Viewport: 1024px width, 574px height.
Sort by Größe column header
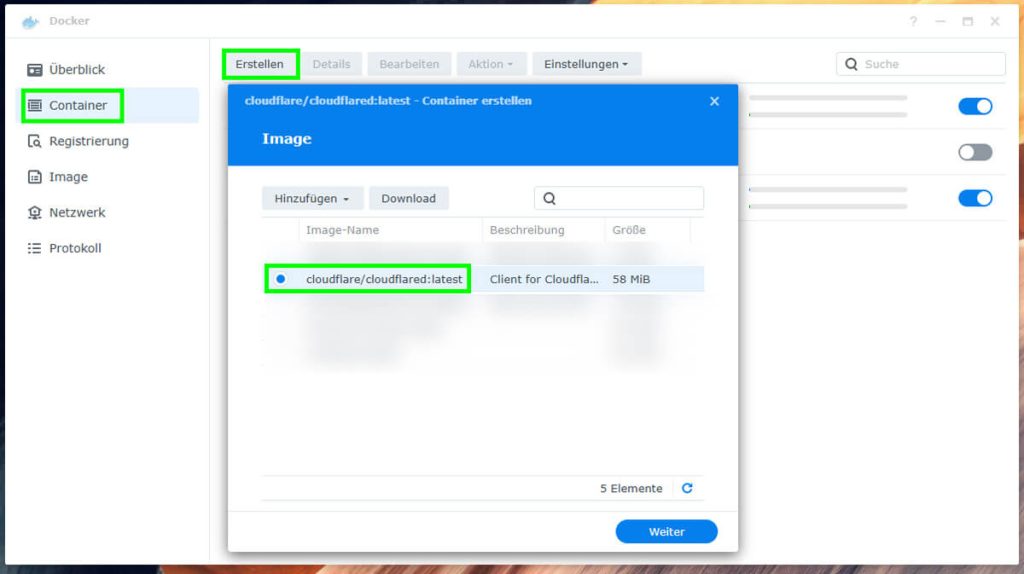[647, 230]
